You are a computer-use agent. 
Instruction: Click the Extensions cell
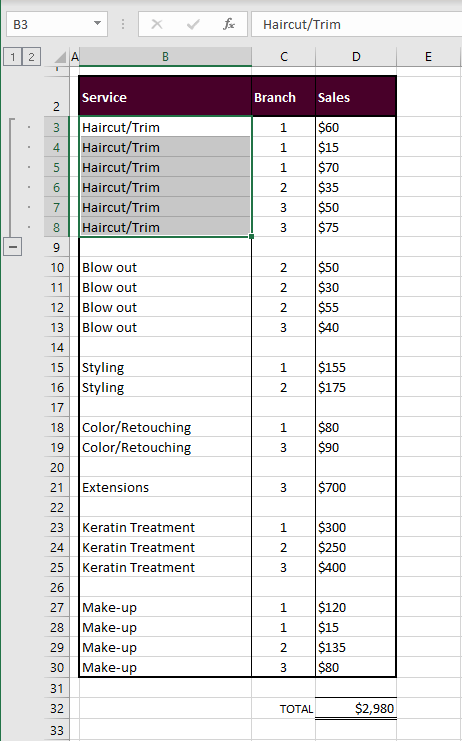coord(165,487)
